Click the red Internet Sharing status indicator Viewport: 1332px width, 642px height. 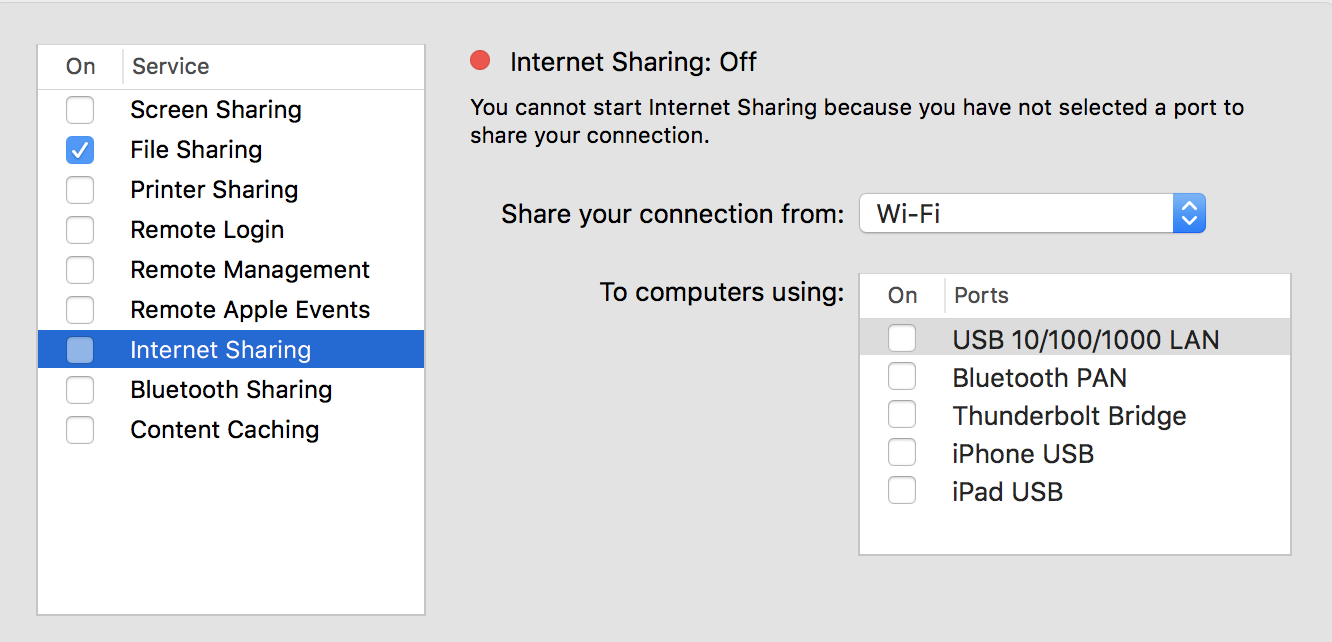[480, 61]
